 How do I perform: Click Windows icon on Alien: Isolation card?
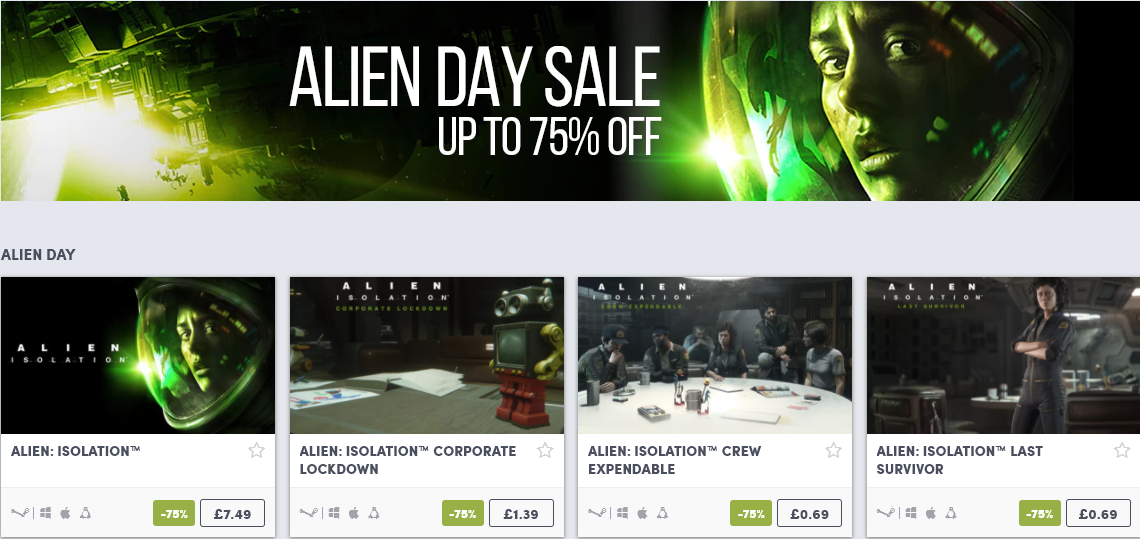[x=45, y=513]
